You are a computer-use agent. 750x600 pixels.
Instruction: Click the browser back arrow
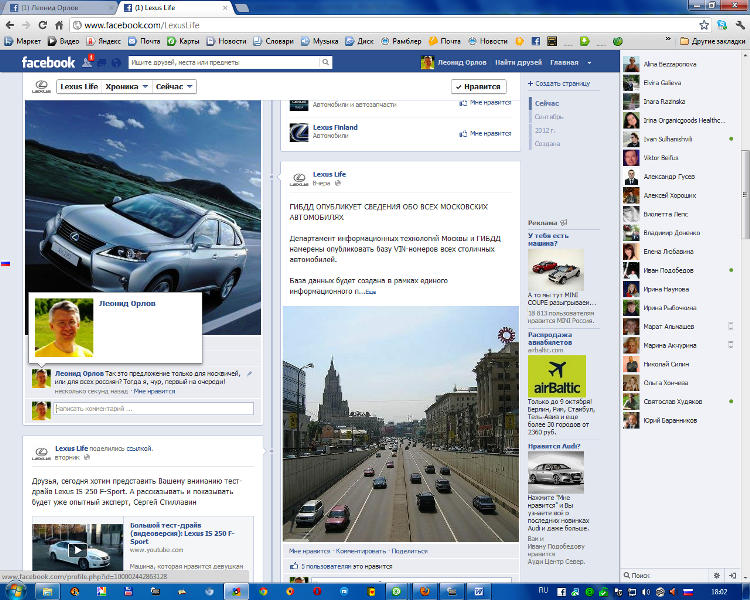10,25
